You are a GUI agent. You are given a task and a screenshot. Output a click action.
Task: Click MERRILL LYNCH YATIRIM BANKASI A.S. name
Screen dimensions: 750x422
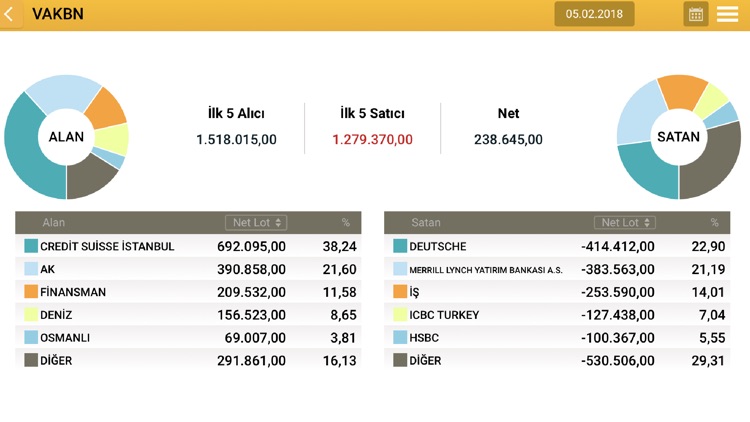pyautogui.click(x=486, y=270)
